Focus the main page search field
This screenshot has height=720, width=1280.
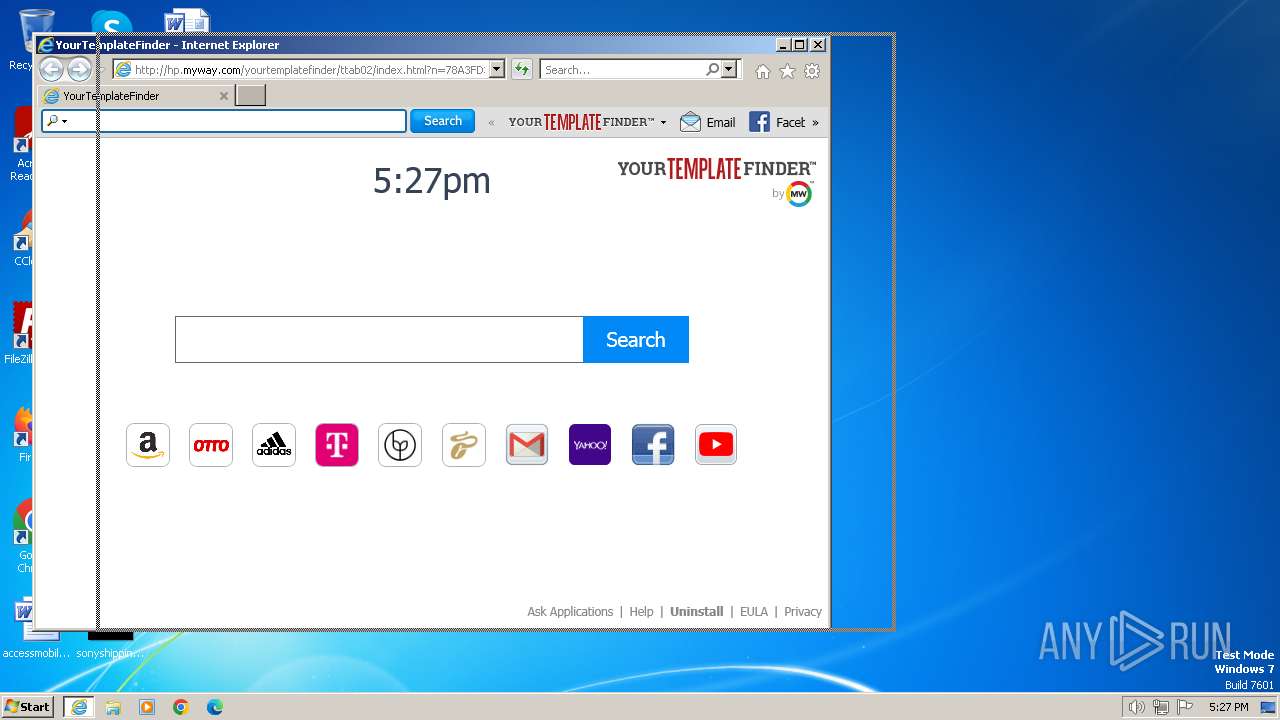379,339
